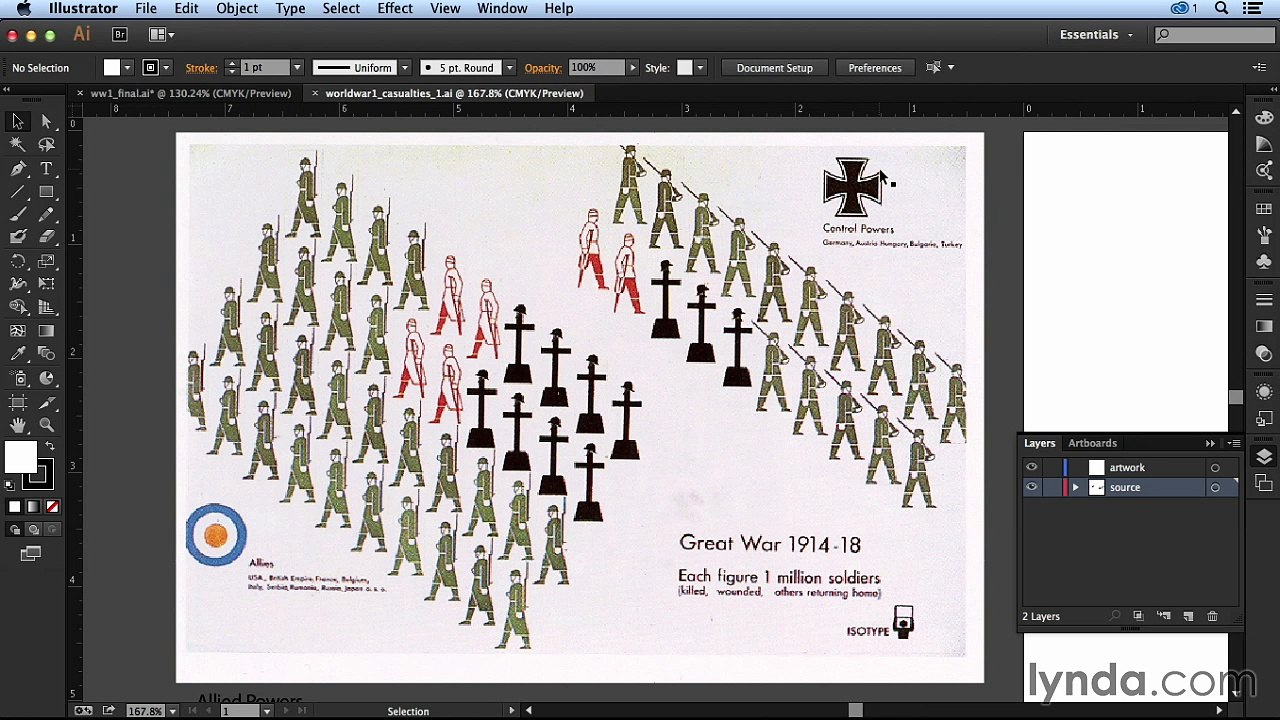This screenshot has width=1280, height=720.
Task: Click the large Fill color swatch
Action: click(20, 458)
